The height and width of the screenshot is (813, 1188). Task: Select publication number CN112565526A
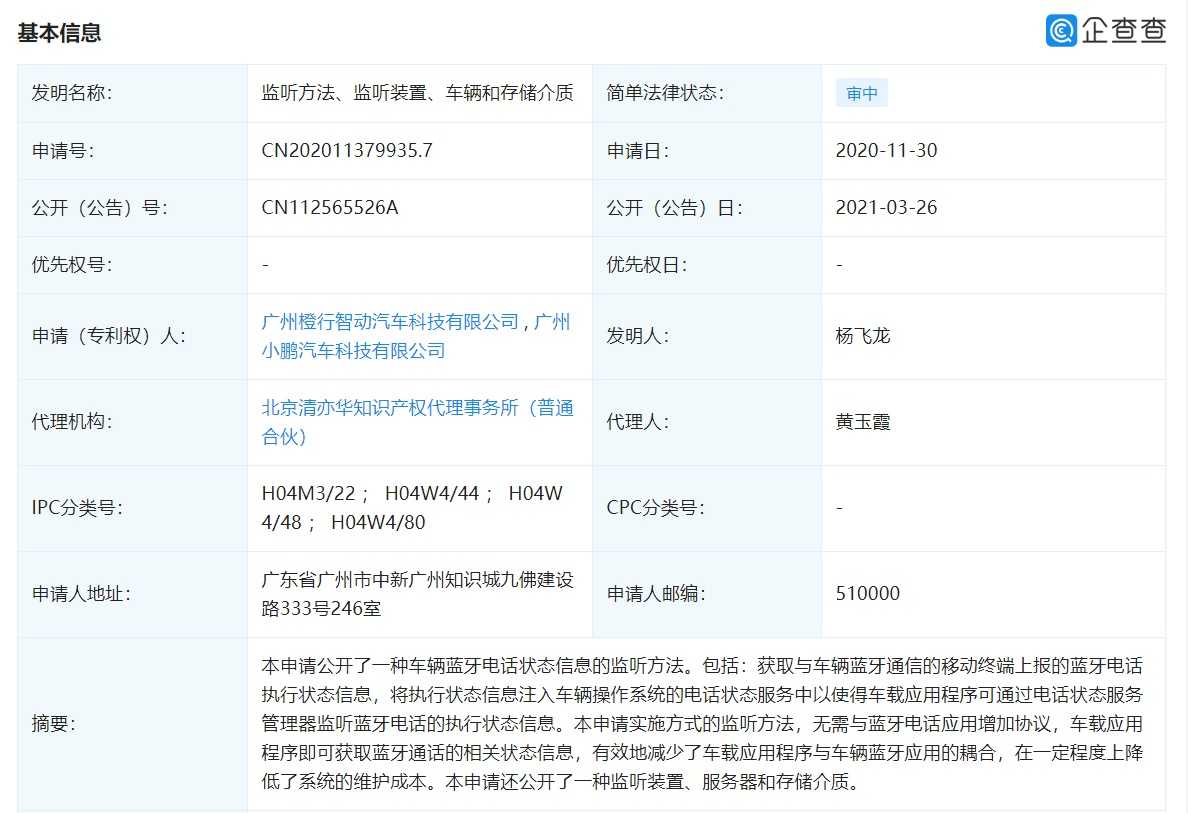(x=330, y=208)
